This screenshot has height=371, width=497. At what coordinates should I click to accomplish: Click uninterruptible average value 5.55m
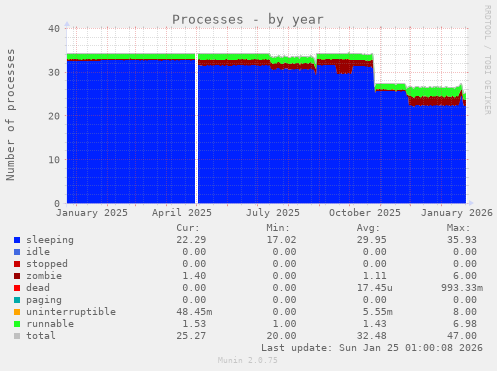378,312
